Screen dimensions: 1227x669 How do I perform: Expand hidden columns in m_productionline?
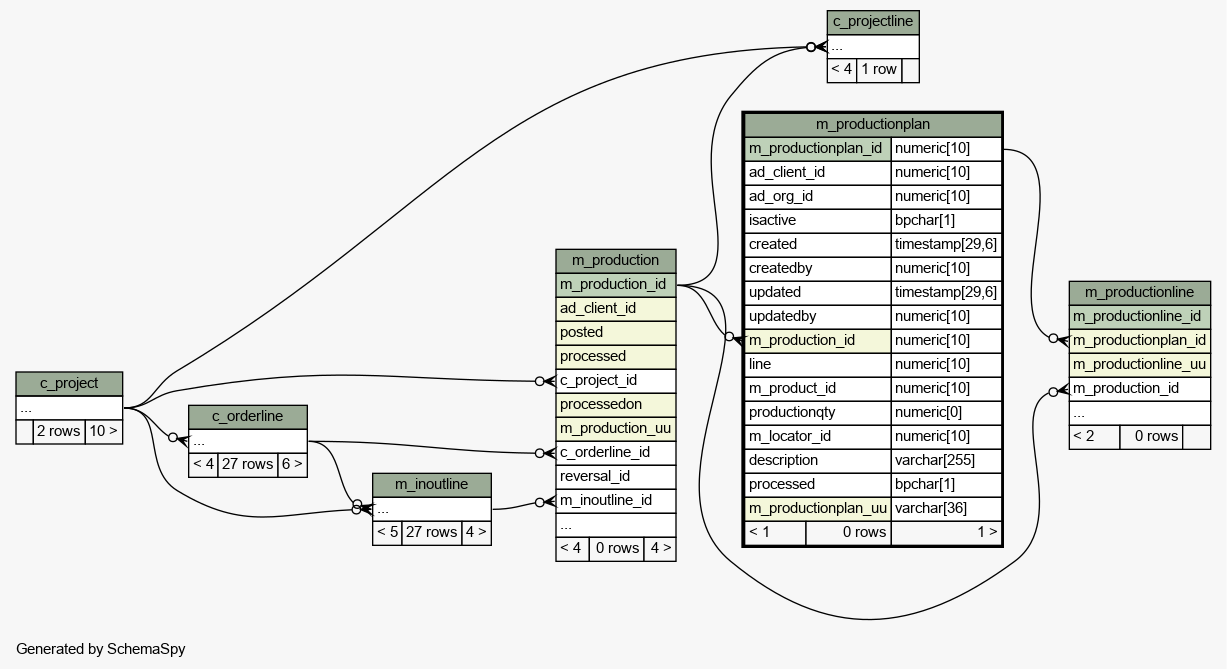[x=1139, y=412]
